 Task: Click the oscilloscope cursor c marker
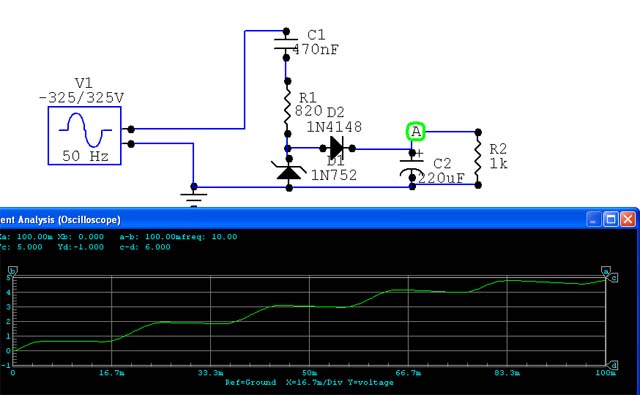point(613,278)
